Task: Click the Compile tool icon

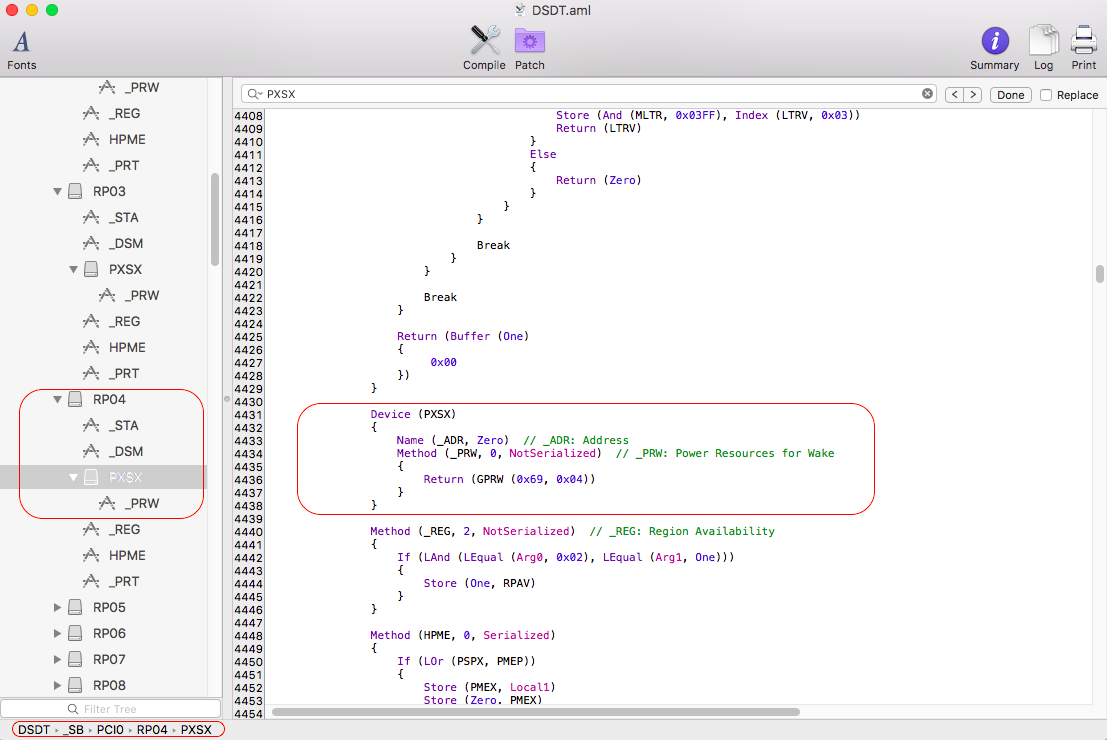Action: coord(484,47)
